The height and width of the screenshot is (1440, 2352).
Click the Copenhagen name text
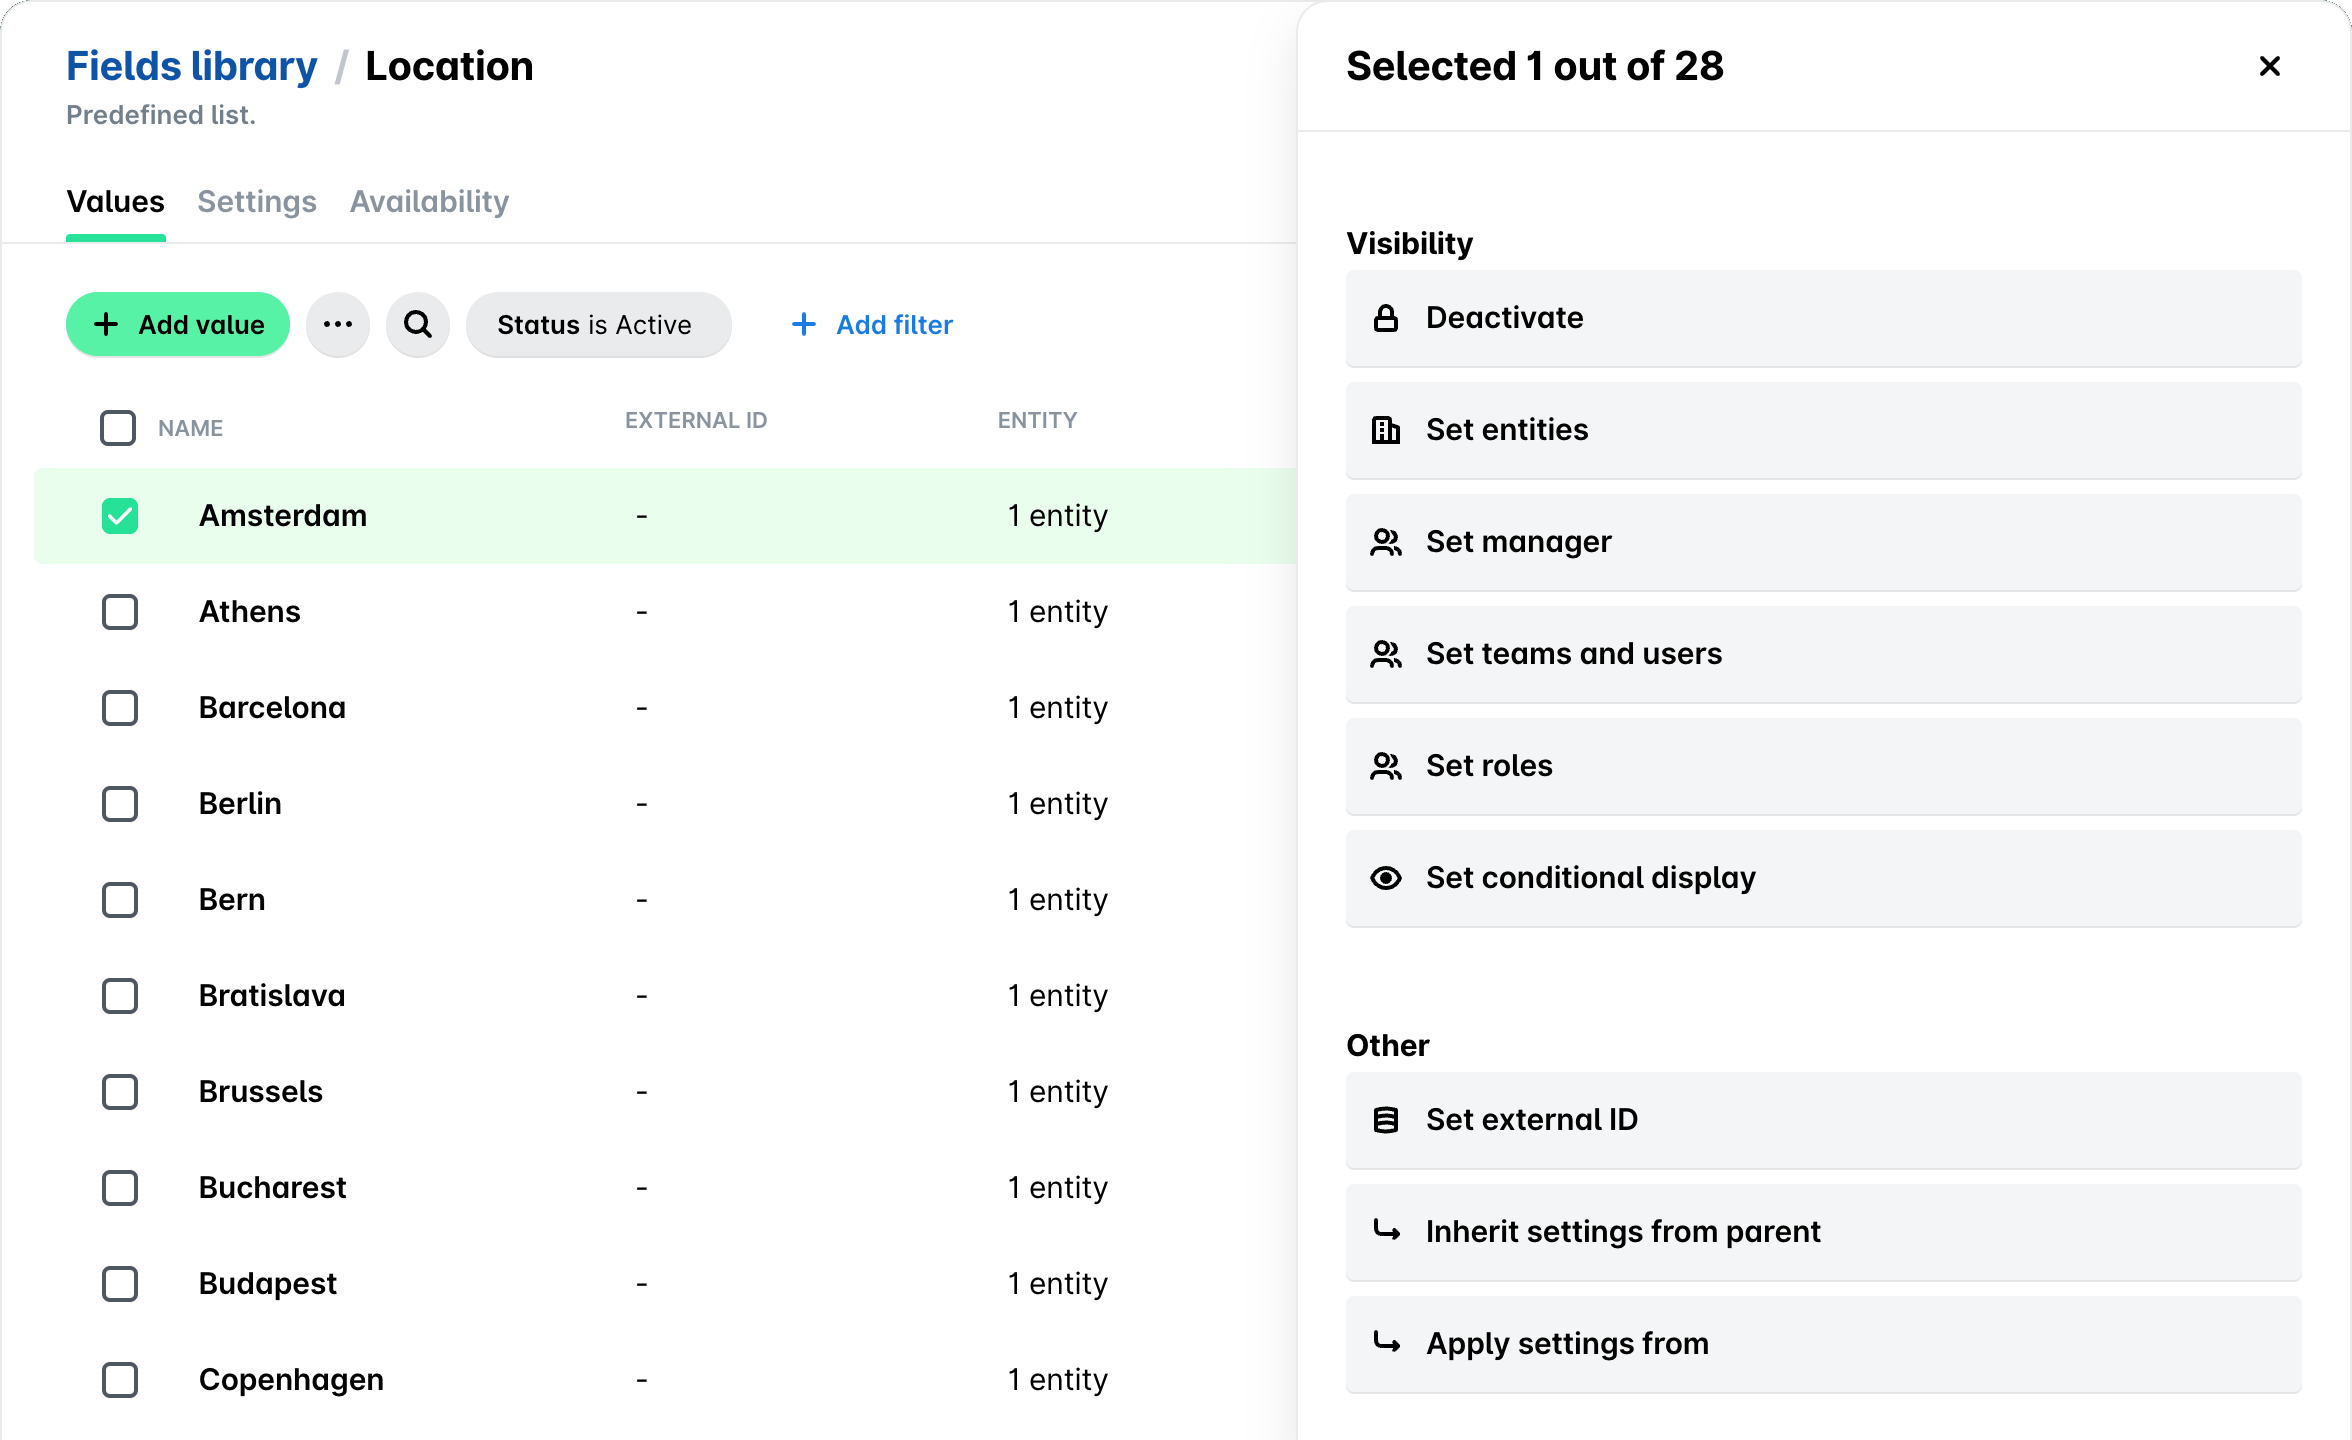(x=291, y=1380)
